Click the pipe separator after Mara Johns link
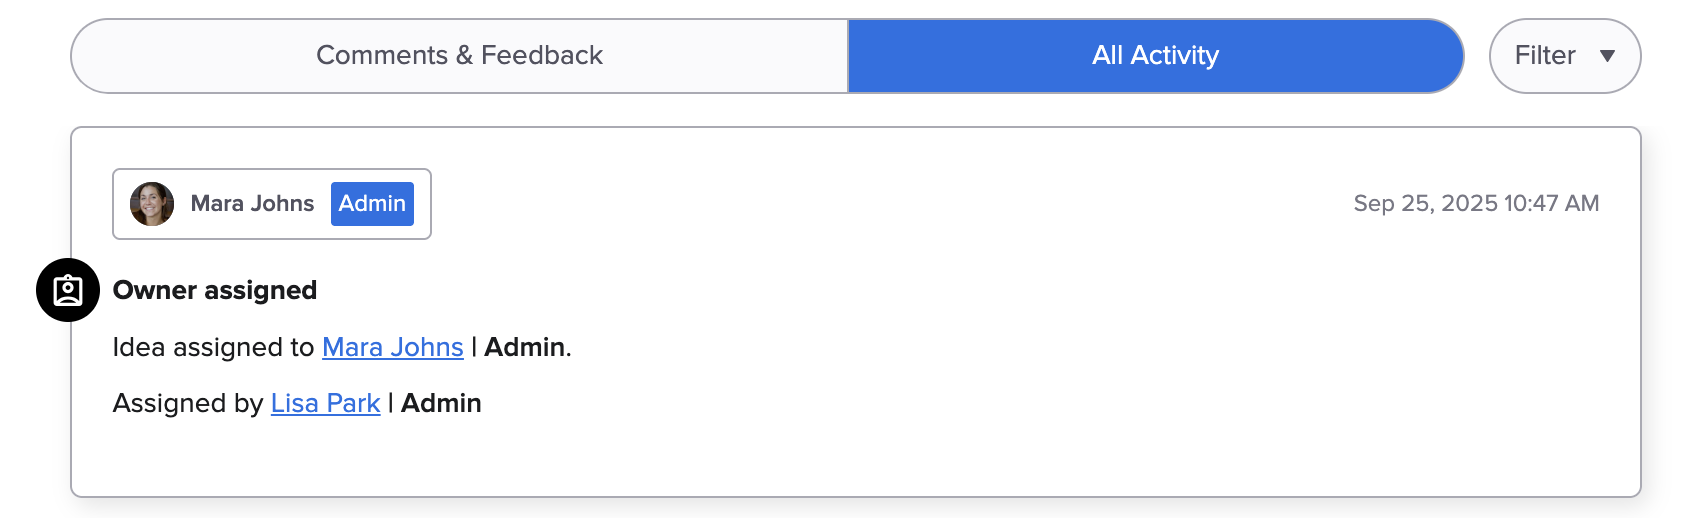This screenshot has height=518, width=1696. (474, 347)
